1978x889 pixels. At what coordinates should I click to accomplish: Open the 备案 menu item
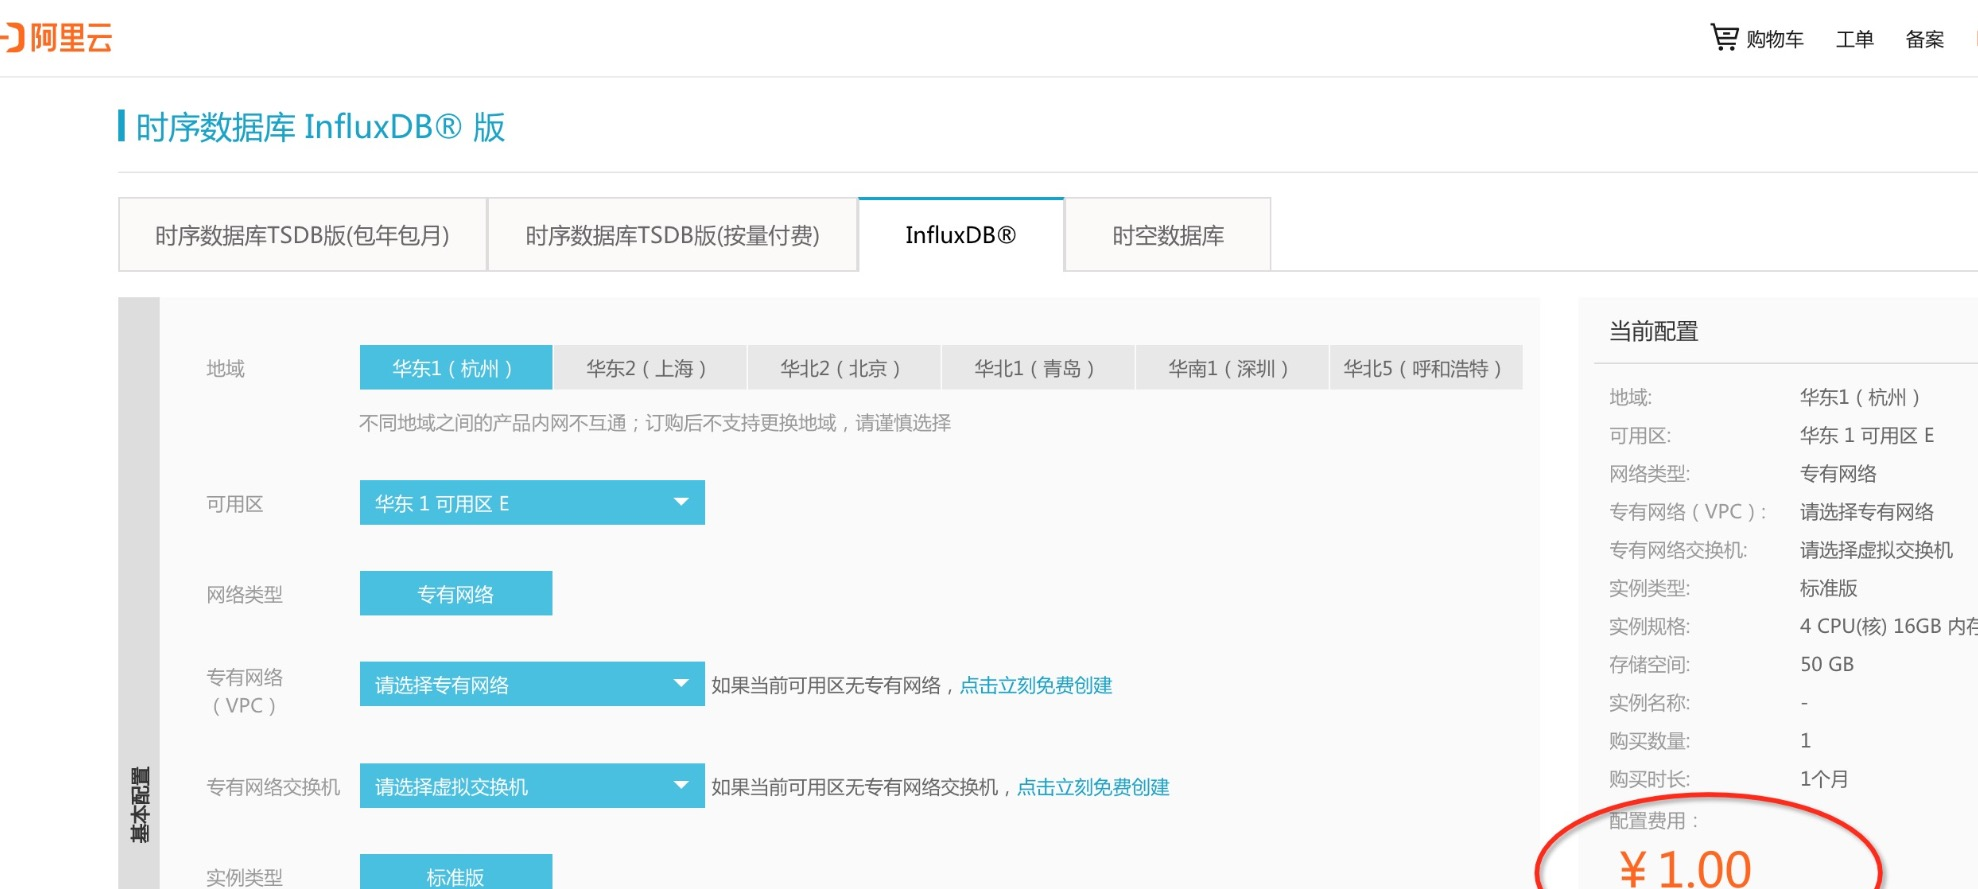tap(1924, 39)
